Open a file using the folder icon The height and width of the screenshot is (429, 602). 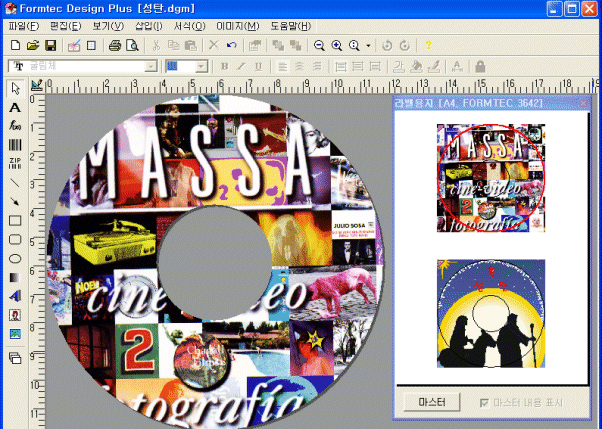point(33,45)
